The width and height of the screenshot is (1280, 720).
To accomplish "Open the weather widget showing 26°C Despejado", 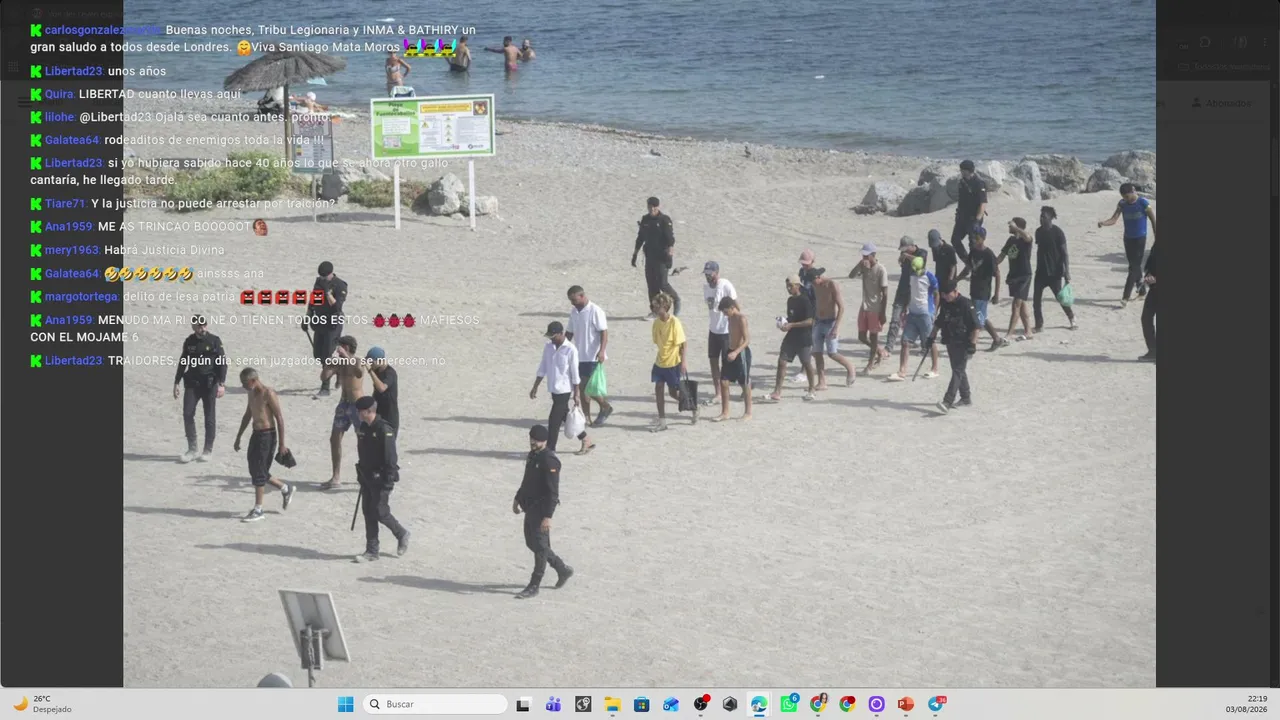I will click(x=42, y=704).
